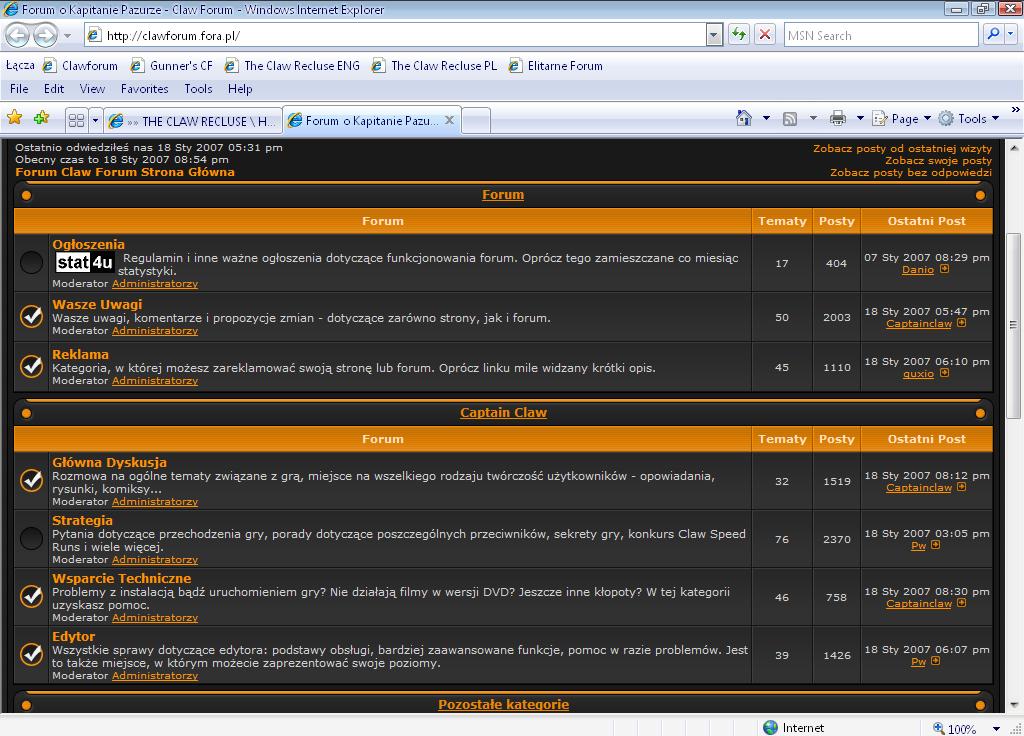Open the Główna Dyskusja forum
The height and width of the screenshot is (736, 1024).
pyautogui.click(x=109, y=462)
